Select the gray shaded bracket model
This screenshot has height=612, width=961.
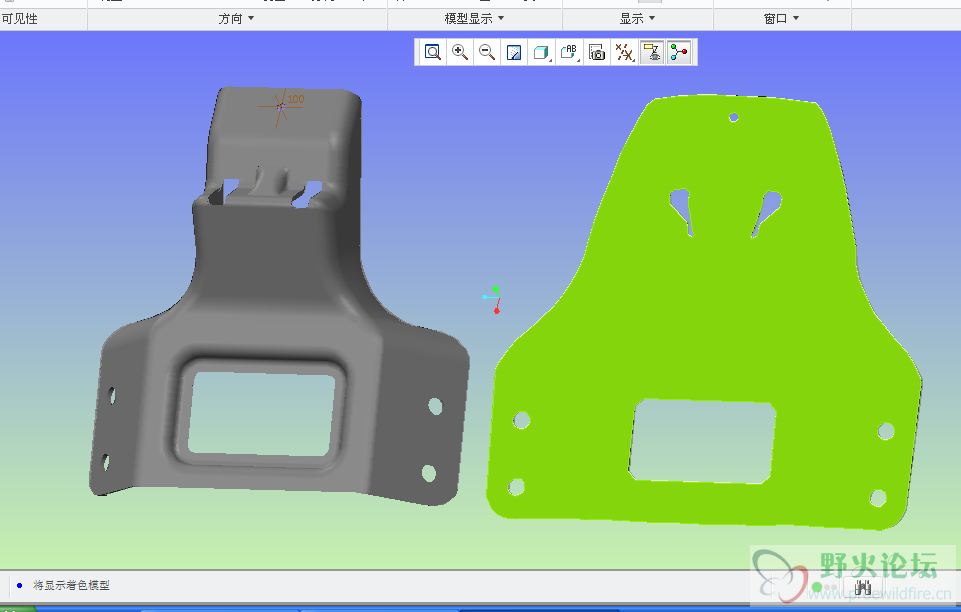279,297
